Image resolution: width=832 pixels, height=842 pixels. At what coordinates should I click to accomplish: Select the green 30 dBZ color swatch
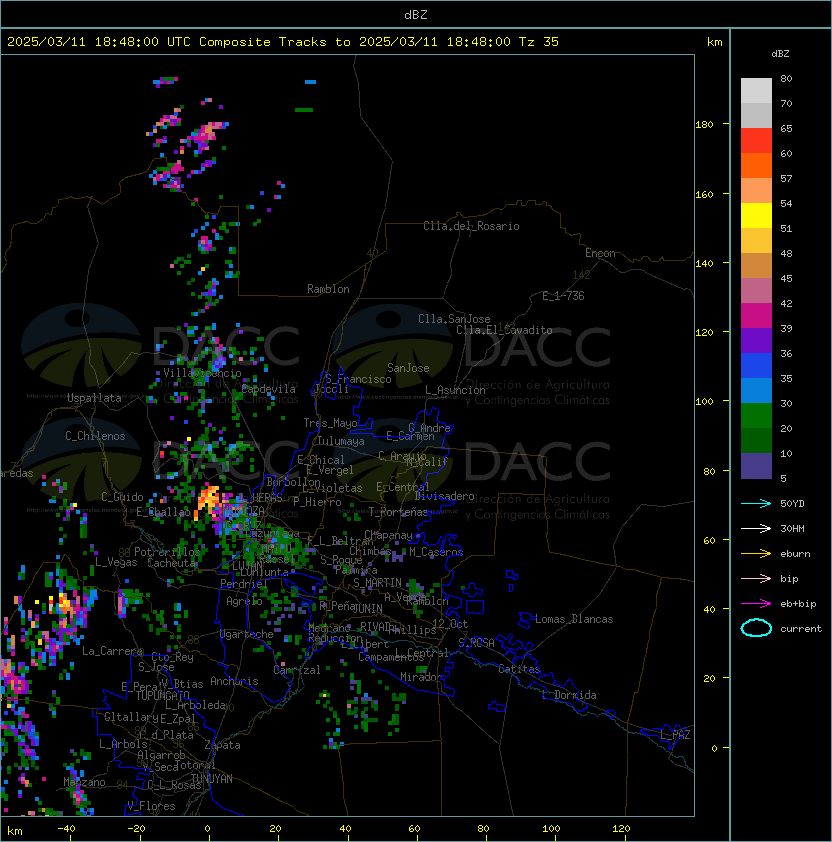[756, 415]
